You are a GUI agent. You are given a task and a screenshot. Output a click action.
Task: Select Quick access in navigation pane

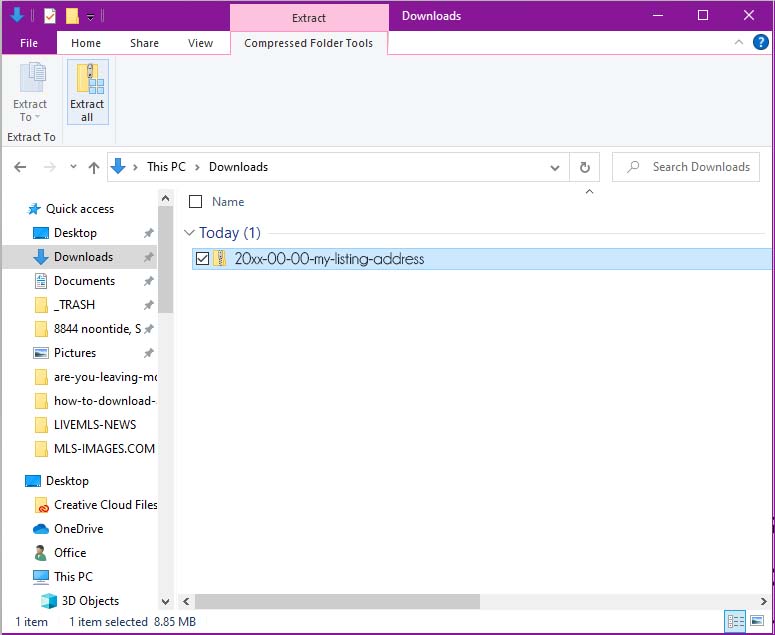(x=80, y=209)
